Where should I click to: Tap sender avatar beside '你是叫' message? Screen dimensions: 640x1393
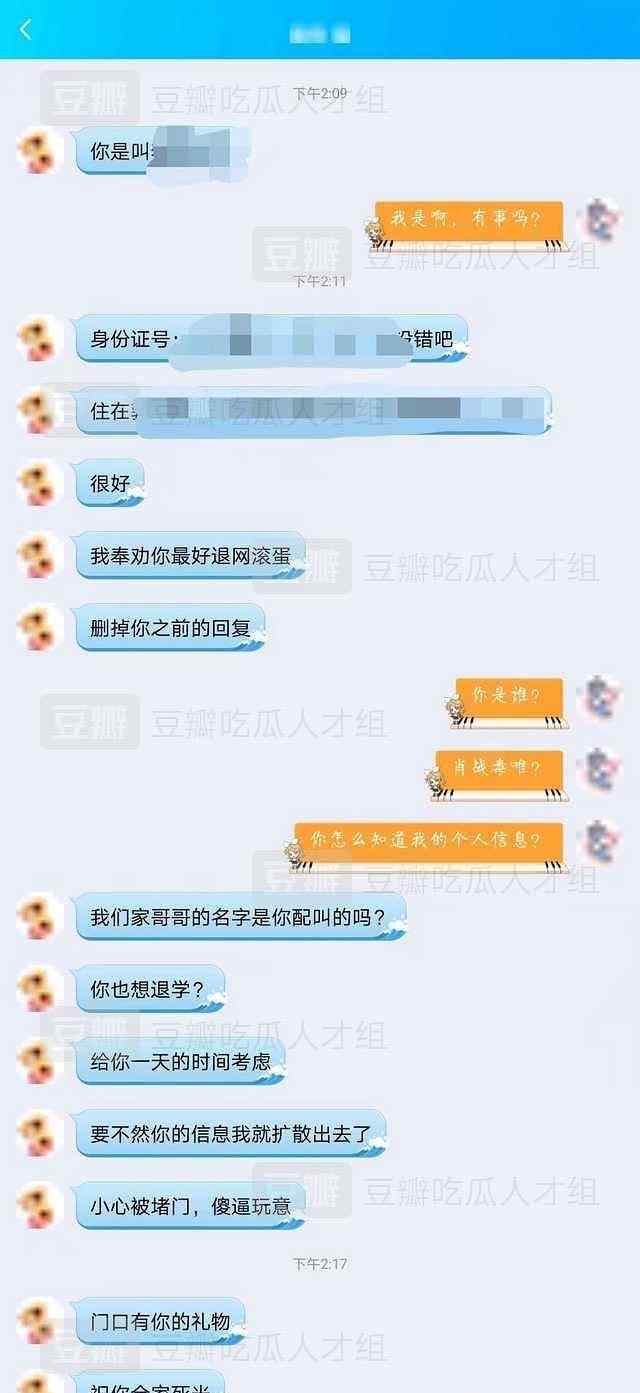[40, 152]
